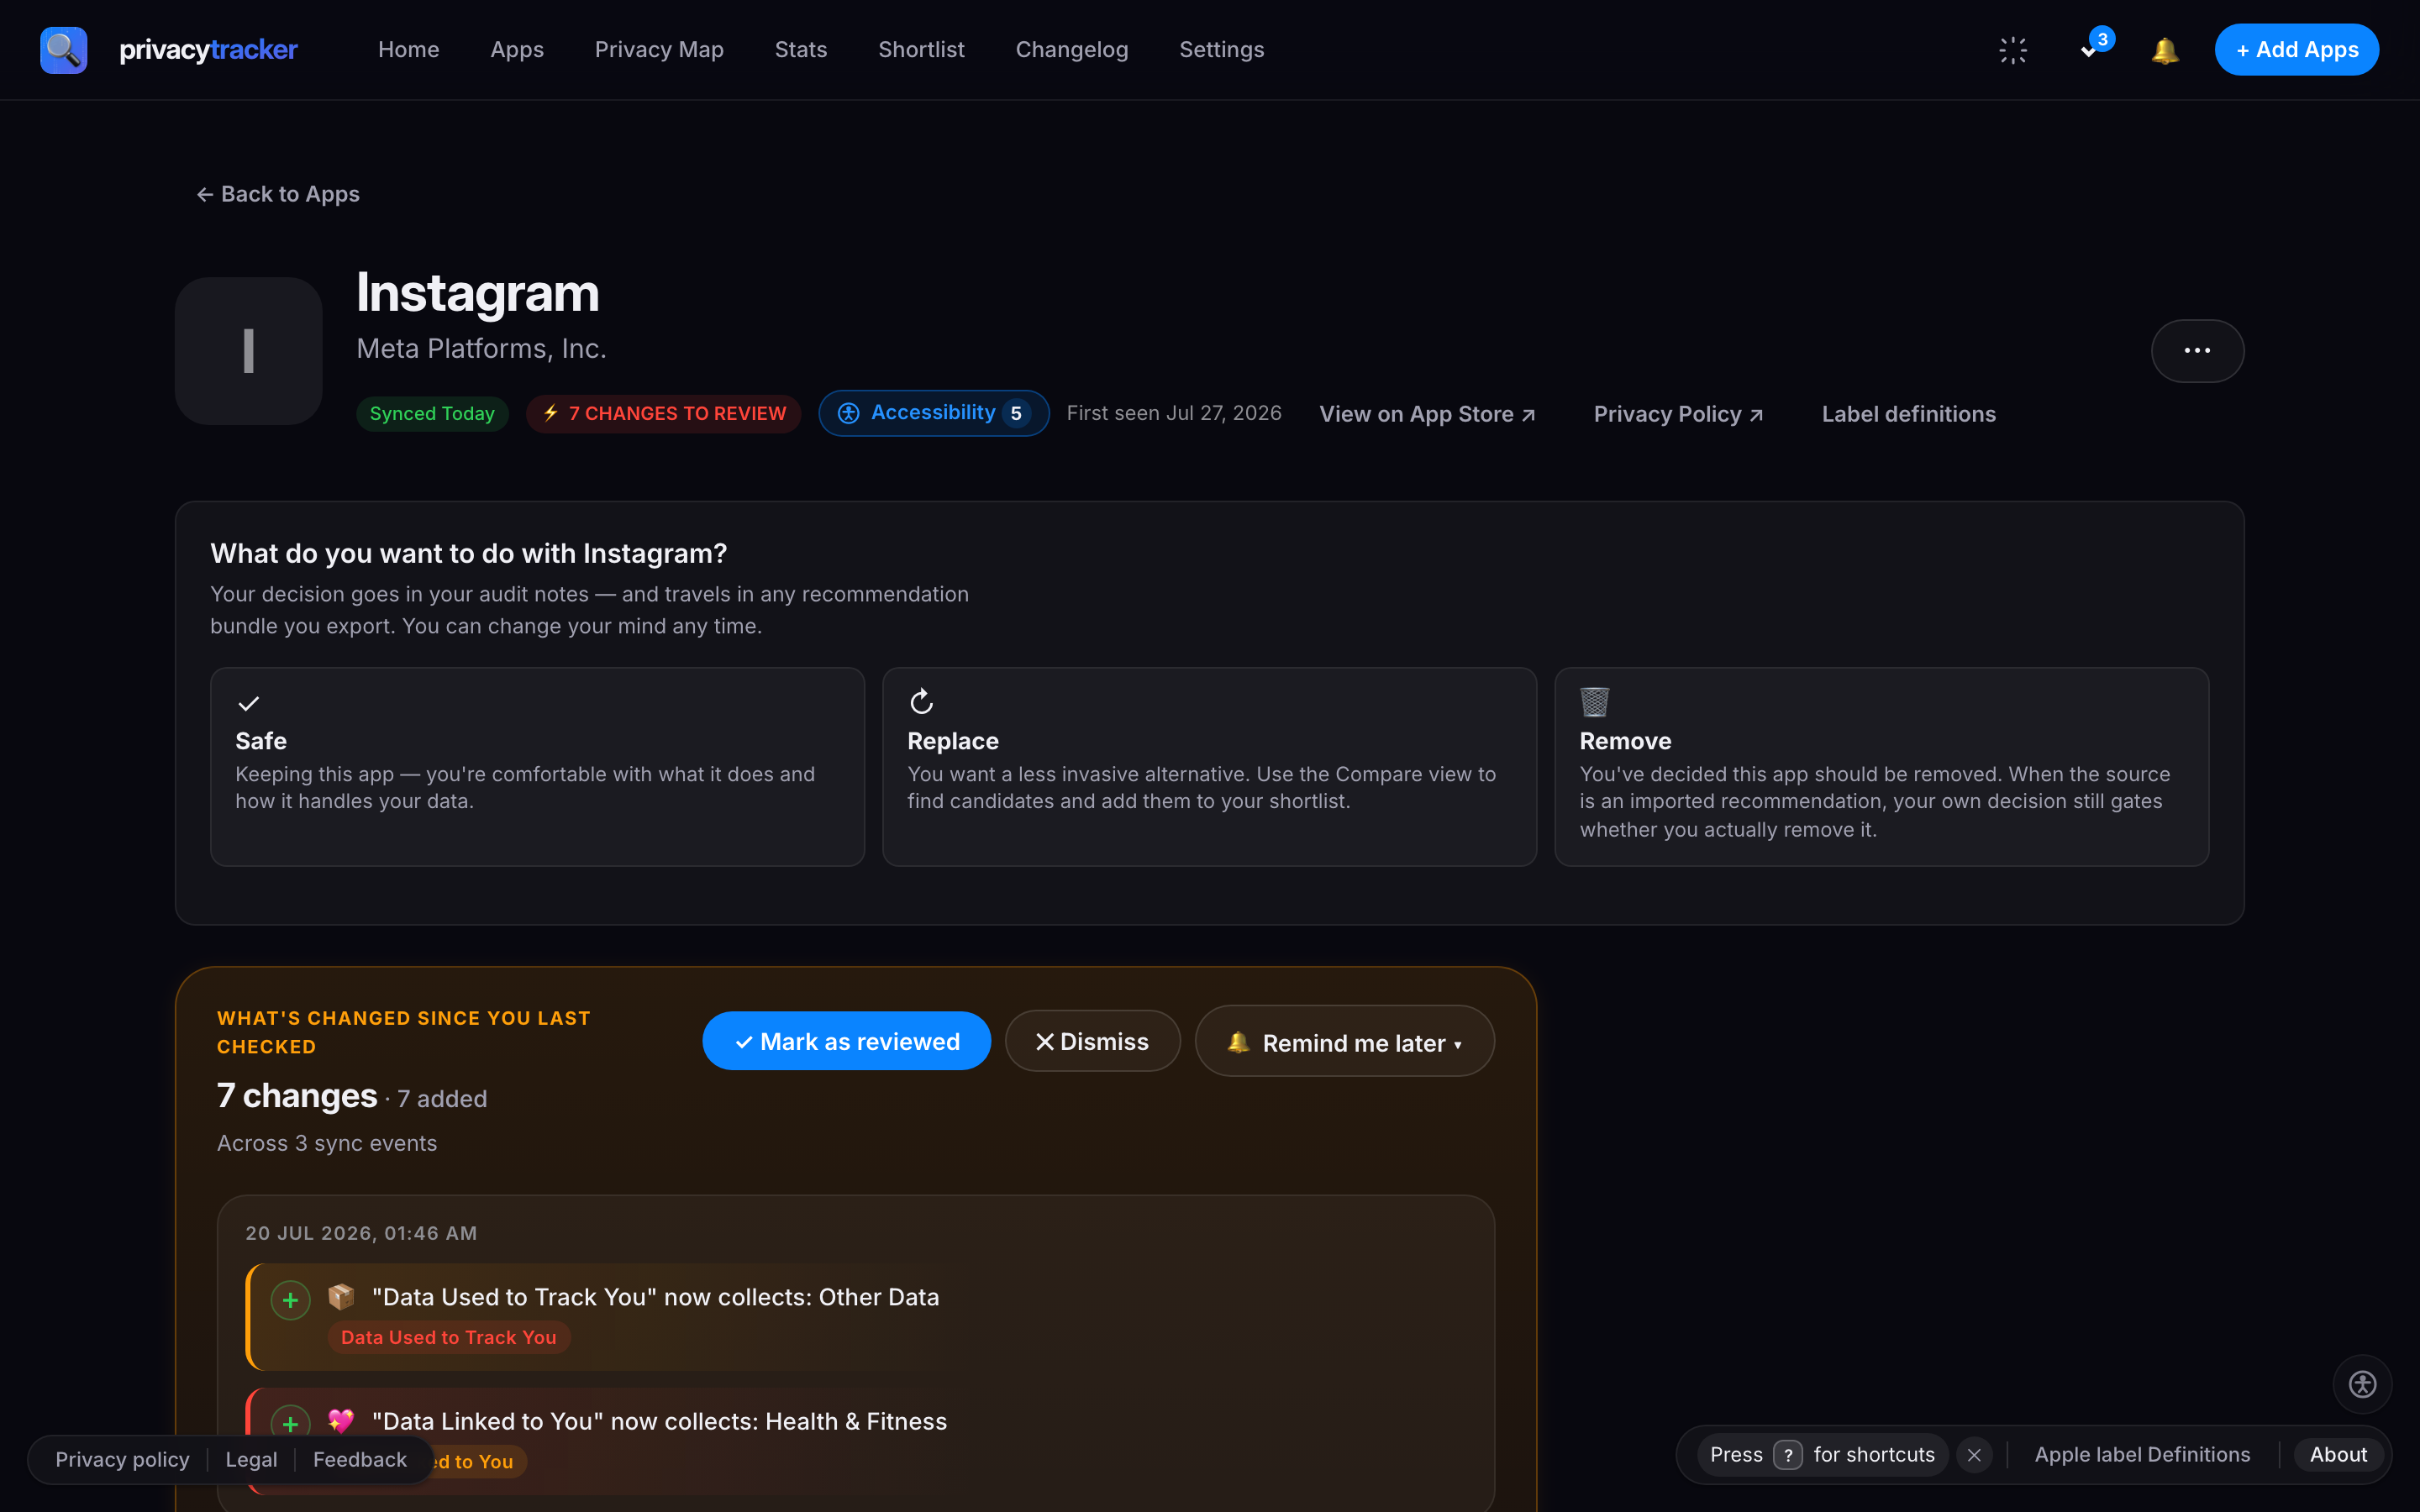Open footer Privacy policy link
The width and height of the screenshot is (2420, 1512).
tap(122, 1460)
